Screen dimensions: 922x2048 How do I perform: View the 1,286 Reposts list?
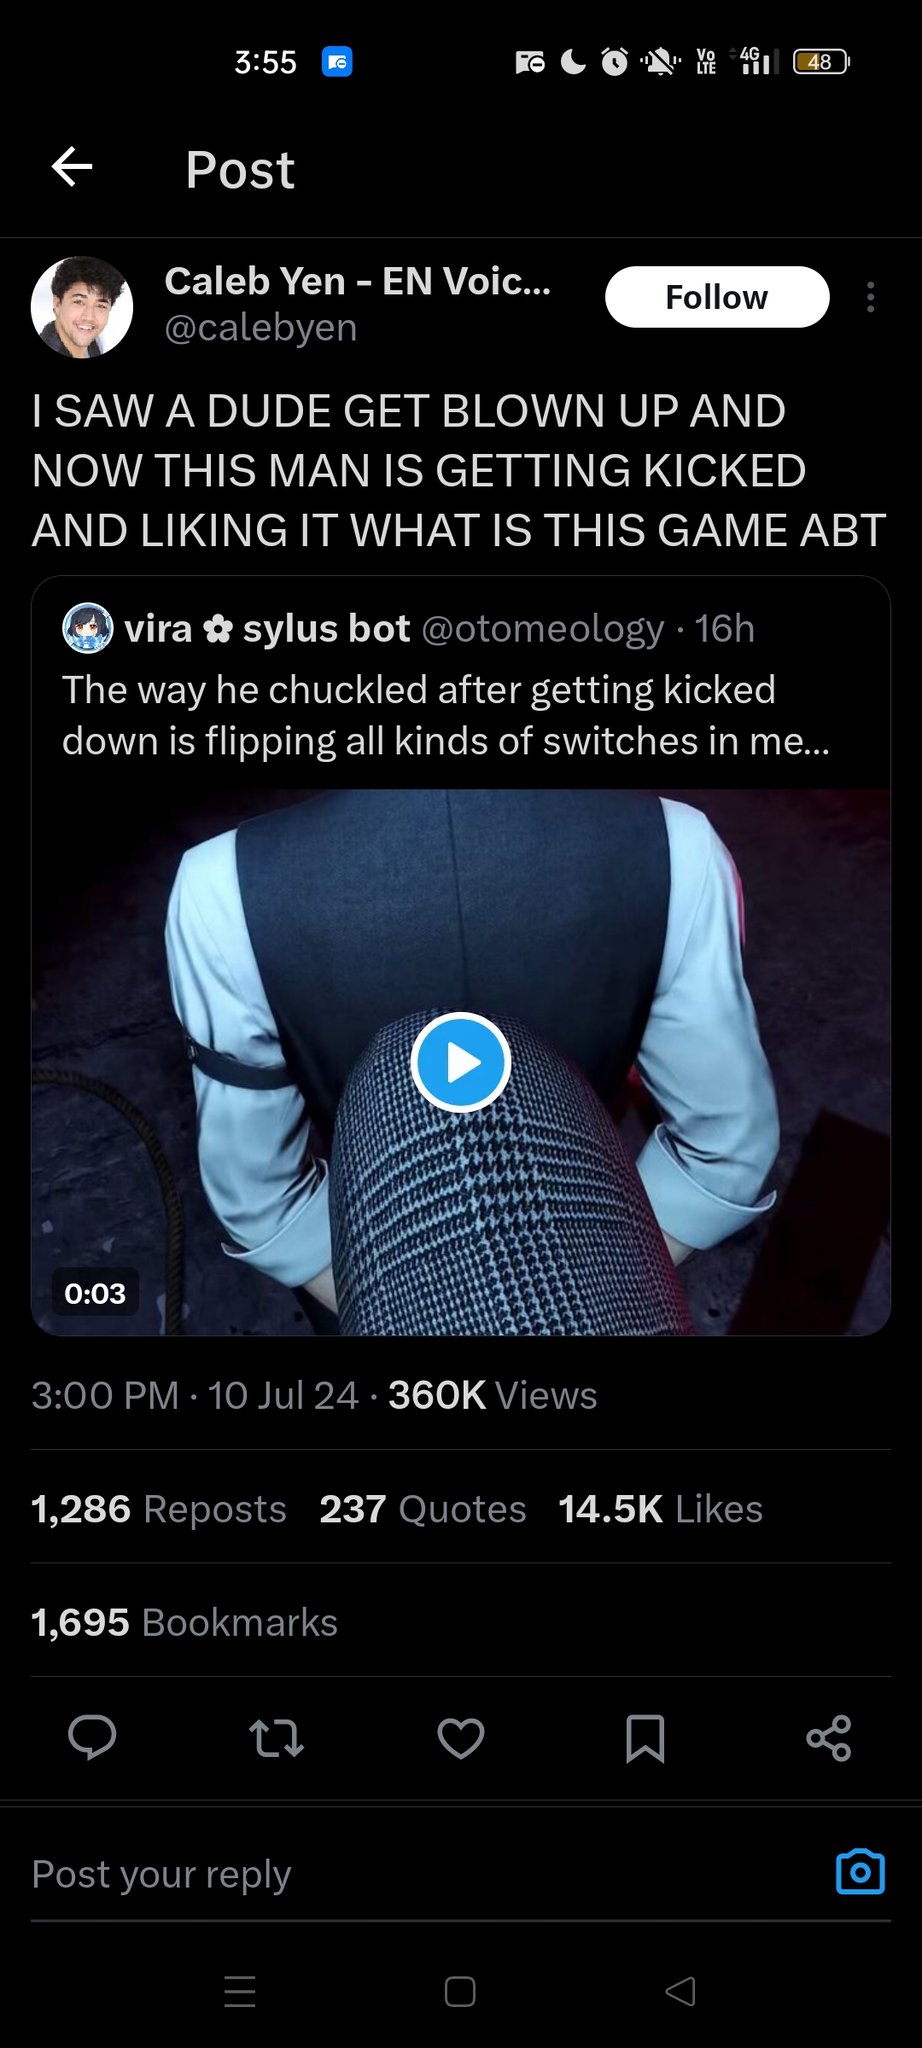159,1509
